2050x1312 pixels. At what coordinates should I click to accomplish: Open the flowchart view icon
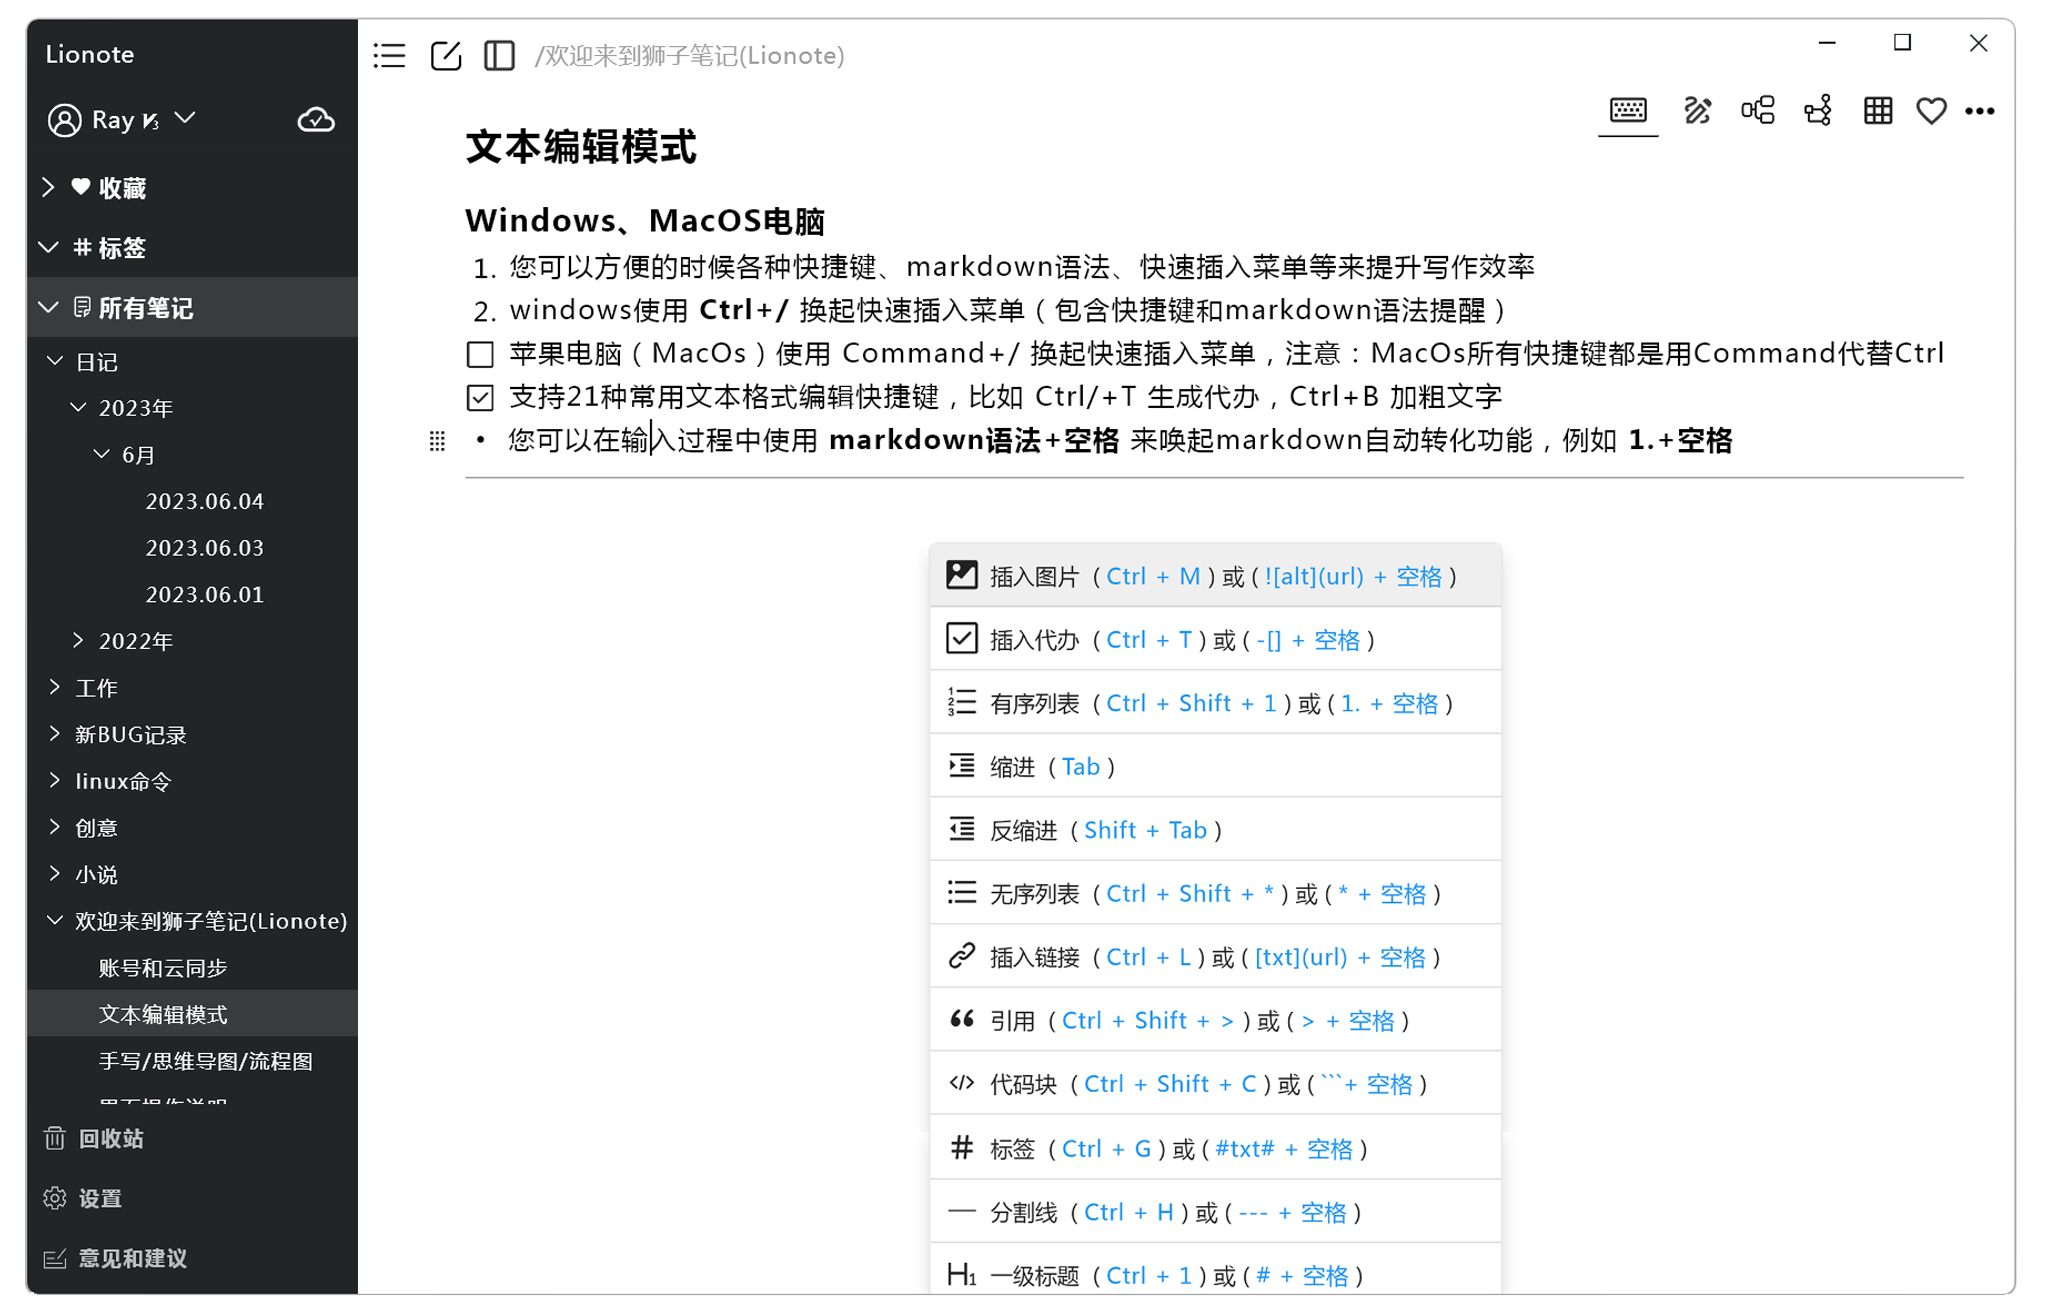pos(1818,110)
